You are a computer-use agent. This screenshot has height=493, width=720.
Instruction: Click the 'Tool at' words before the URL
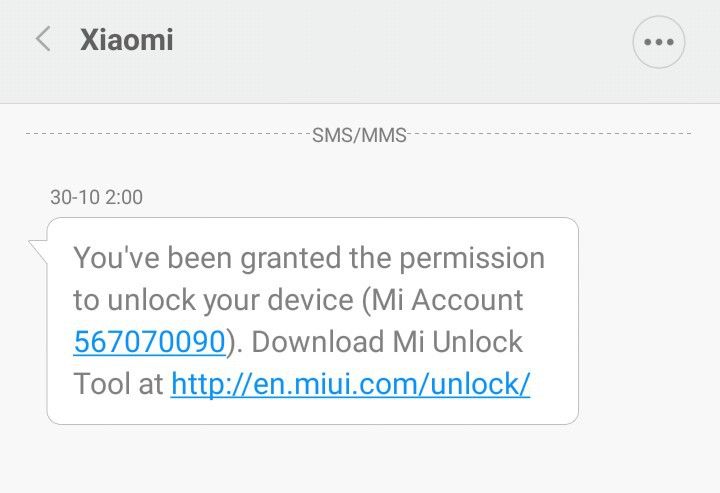118,384
